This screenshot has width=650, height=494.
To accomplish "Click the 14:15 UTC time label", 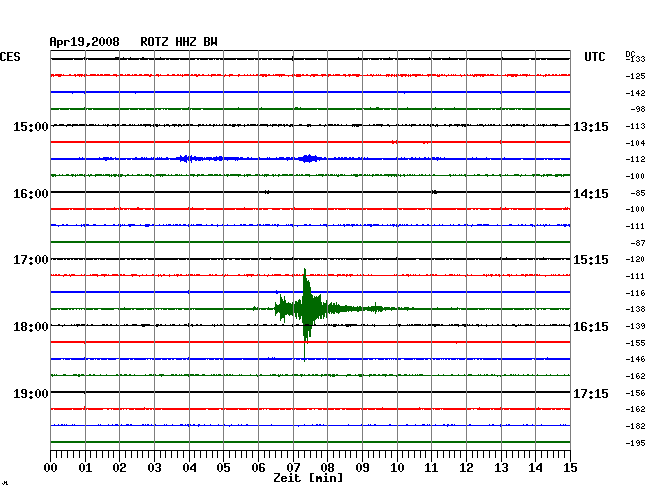I will pyautogui.click(x=591, y=194).
